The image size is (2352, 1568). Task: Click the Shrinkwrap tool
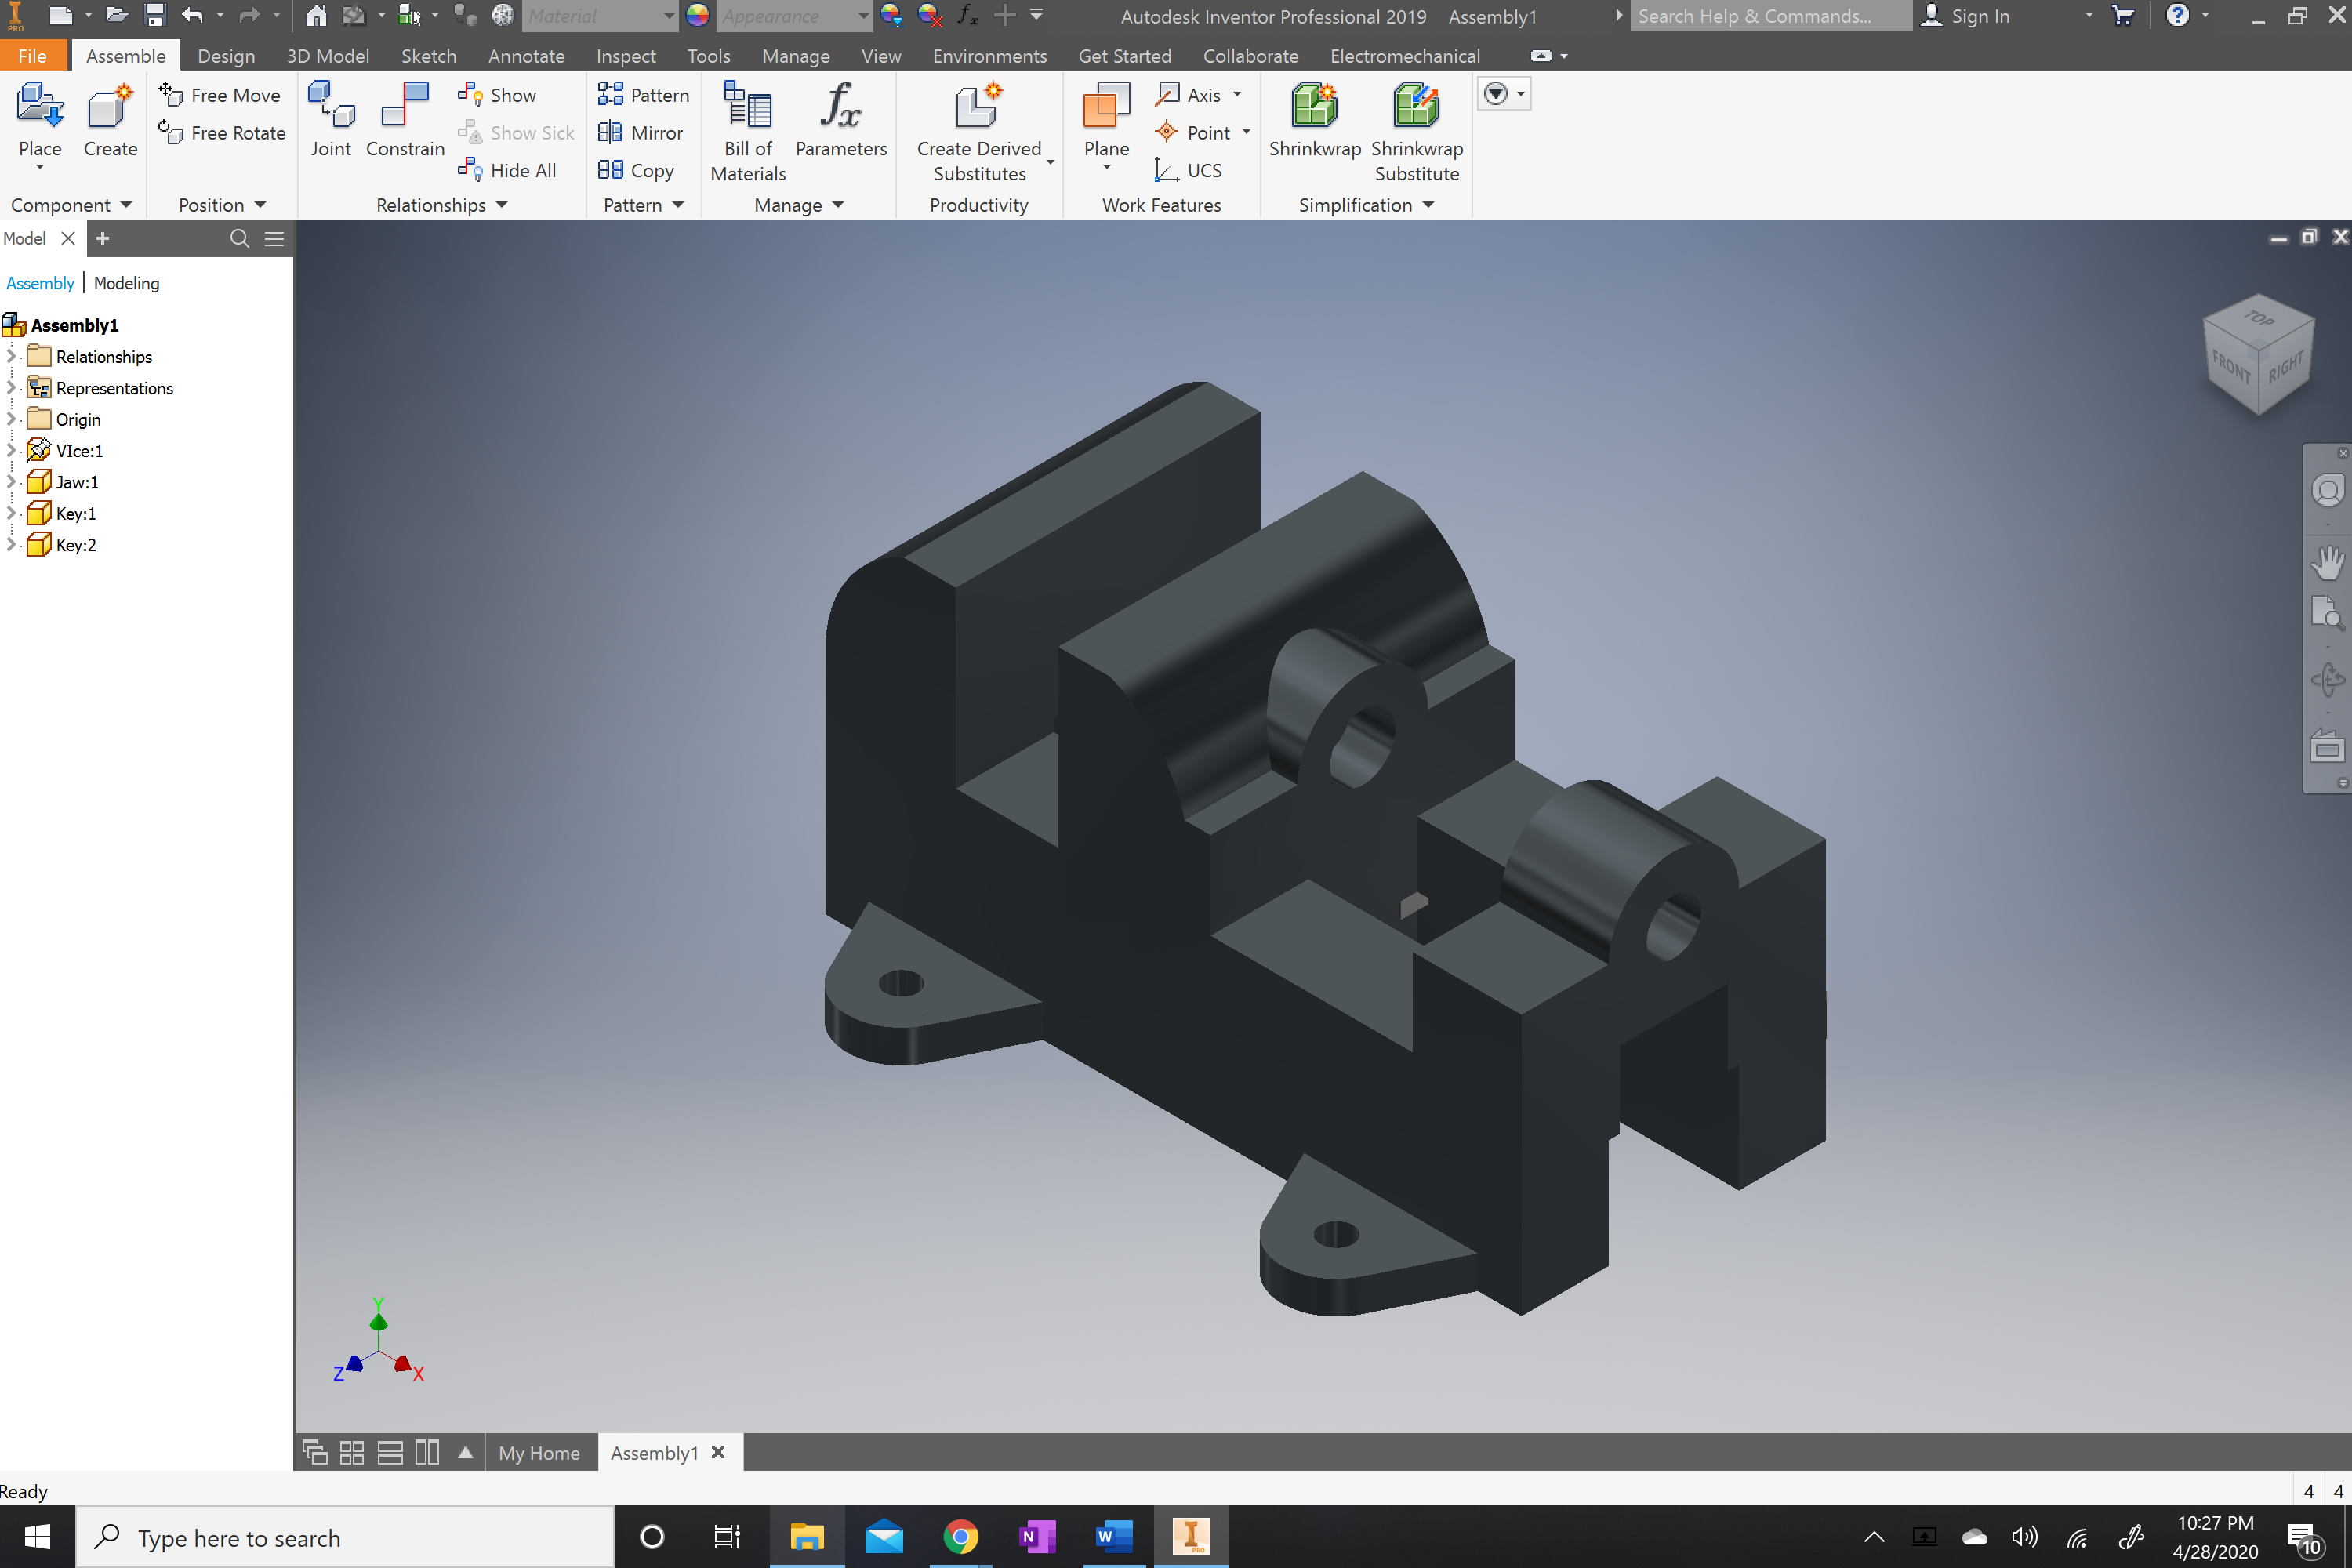click(1314, 120)
